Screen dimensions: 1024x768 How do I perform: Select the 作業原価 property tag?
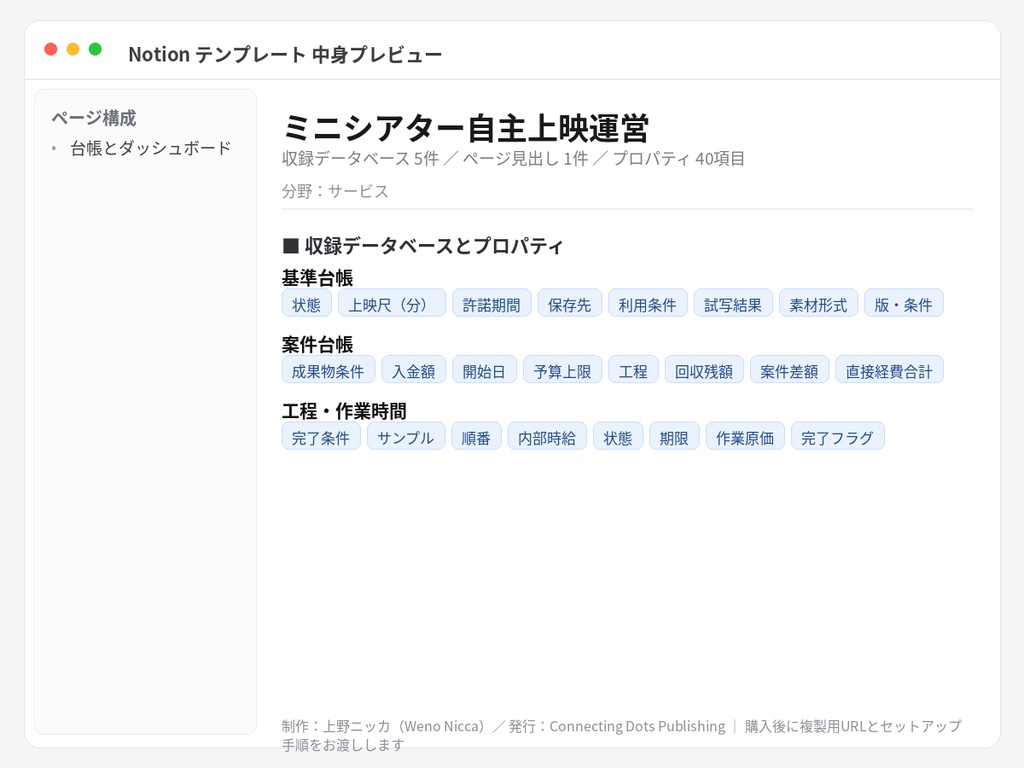click(x=745, y=437)
